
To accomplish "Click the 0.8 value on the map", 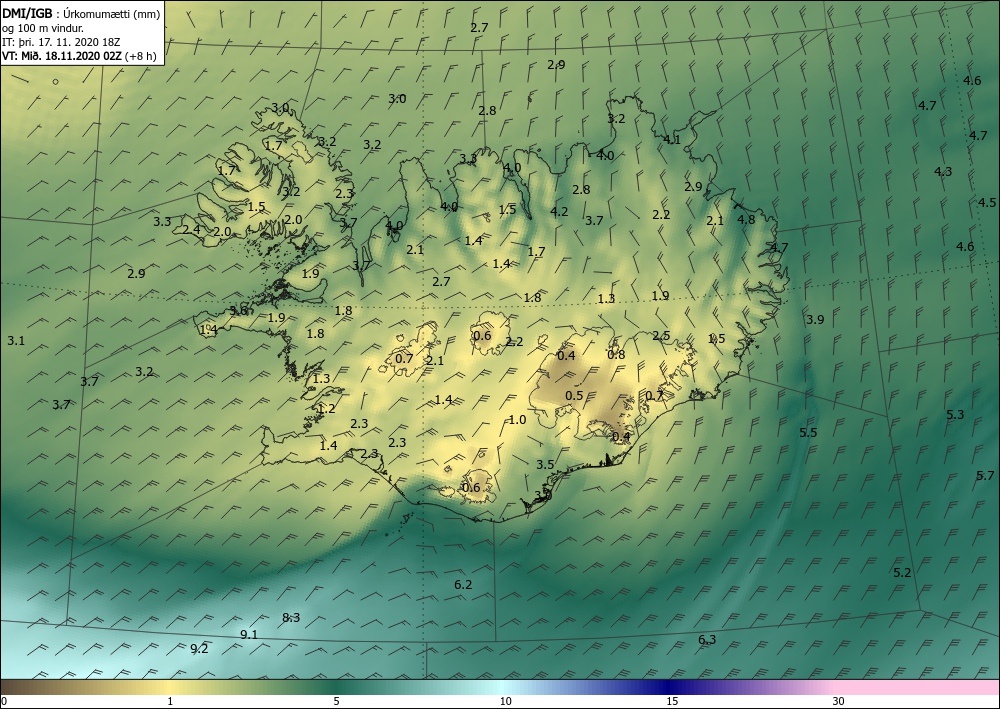I will click(616, 354).
